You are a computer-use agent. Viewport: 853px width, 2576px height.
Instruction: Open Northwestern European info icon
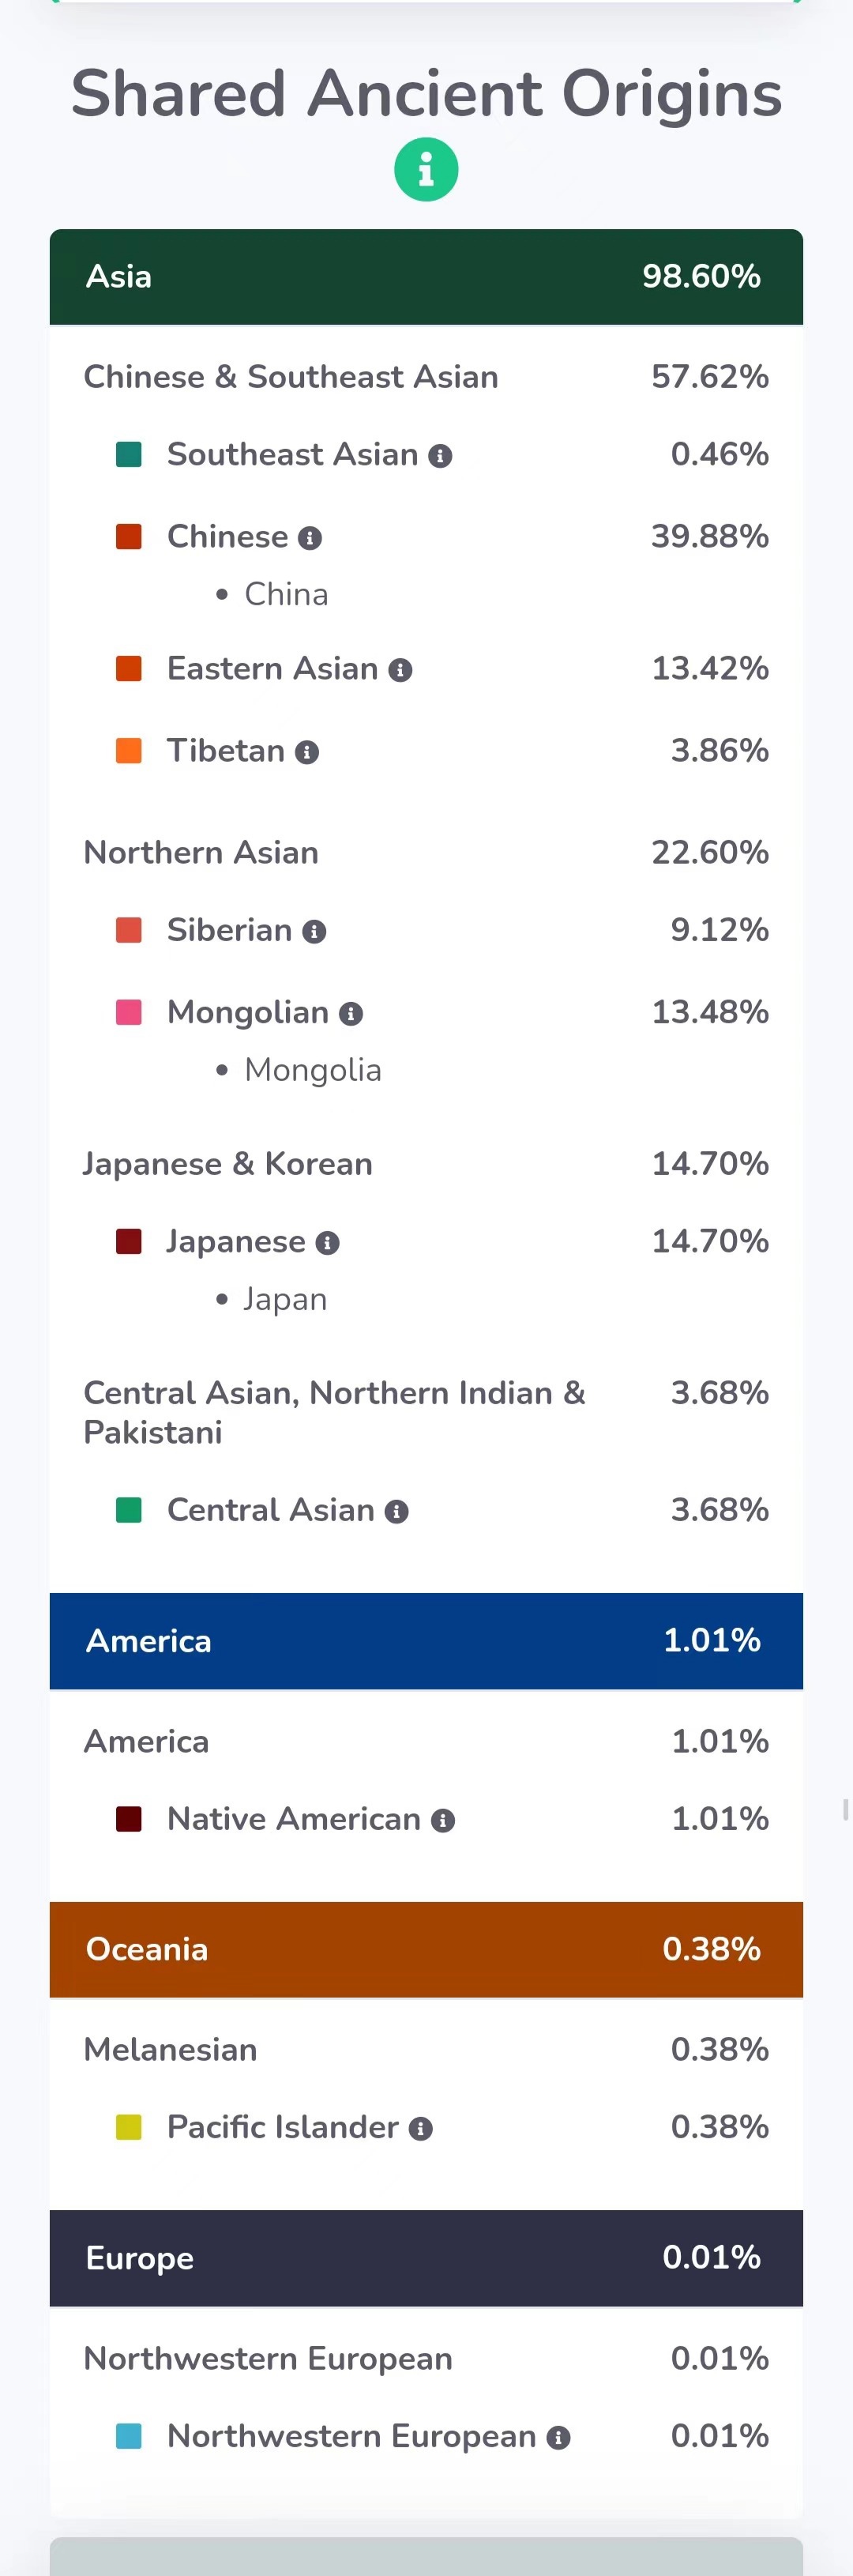[x=559, y=2438]
